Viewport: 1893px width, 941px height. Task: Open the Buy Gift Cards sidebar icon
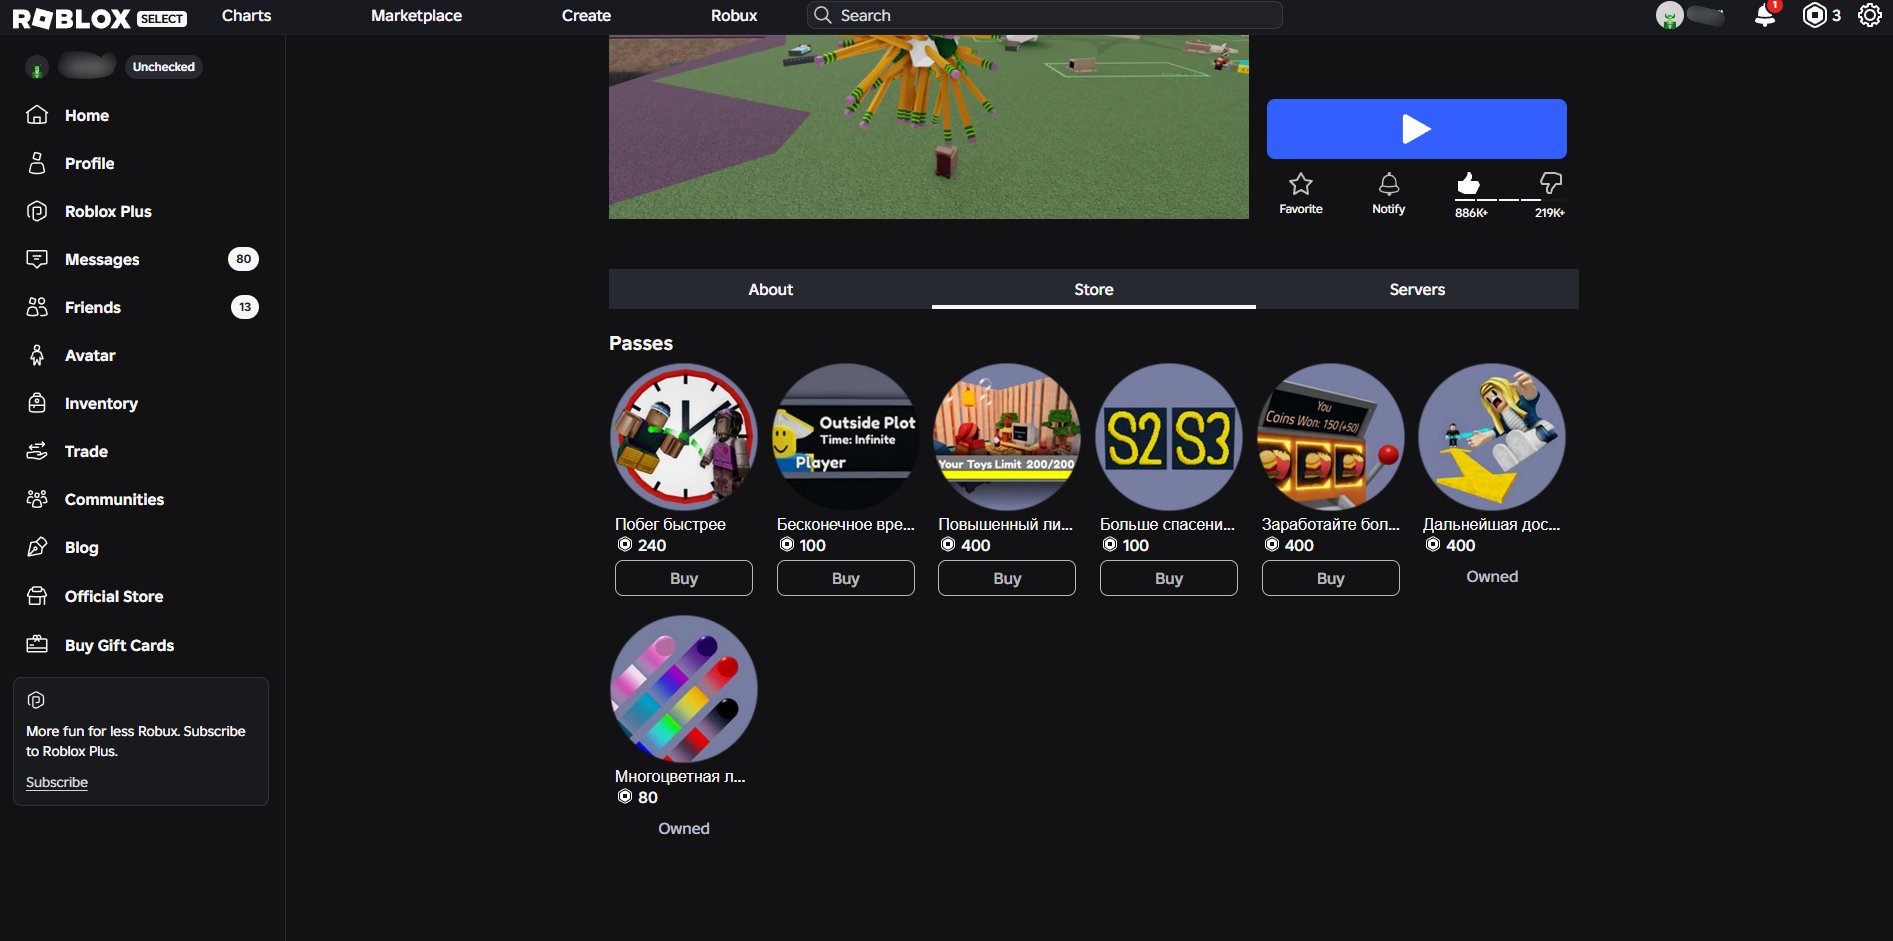[x=37, y=645]
